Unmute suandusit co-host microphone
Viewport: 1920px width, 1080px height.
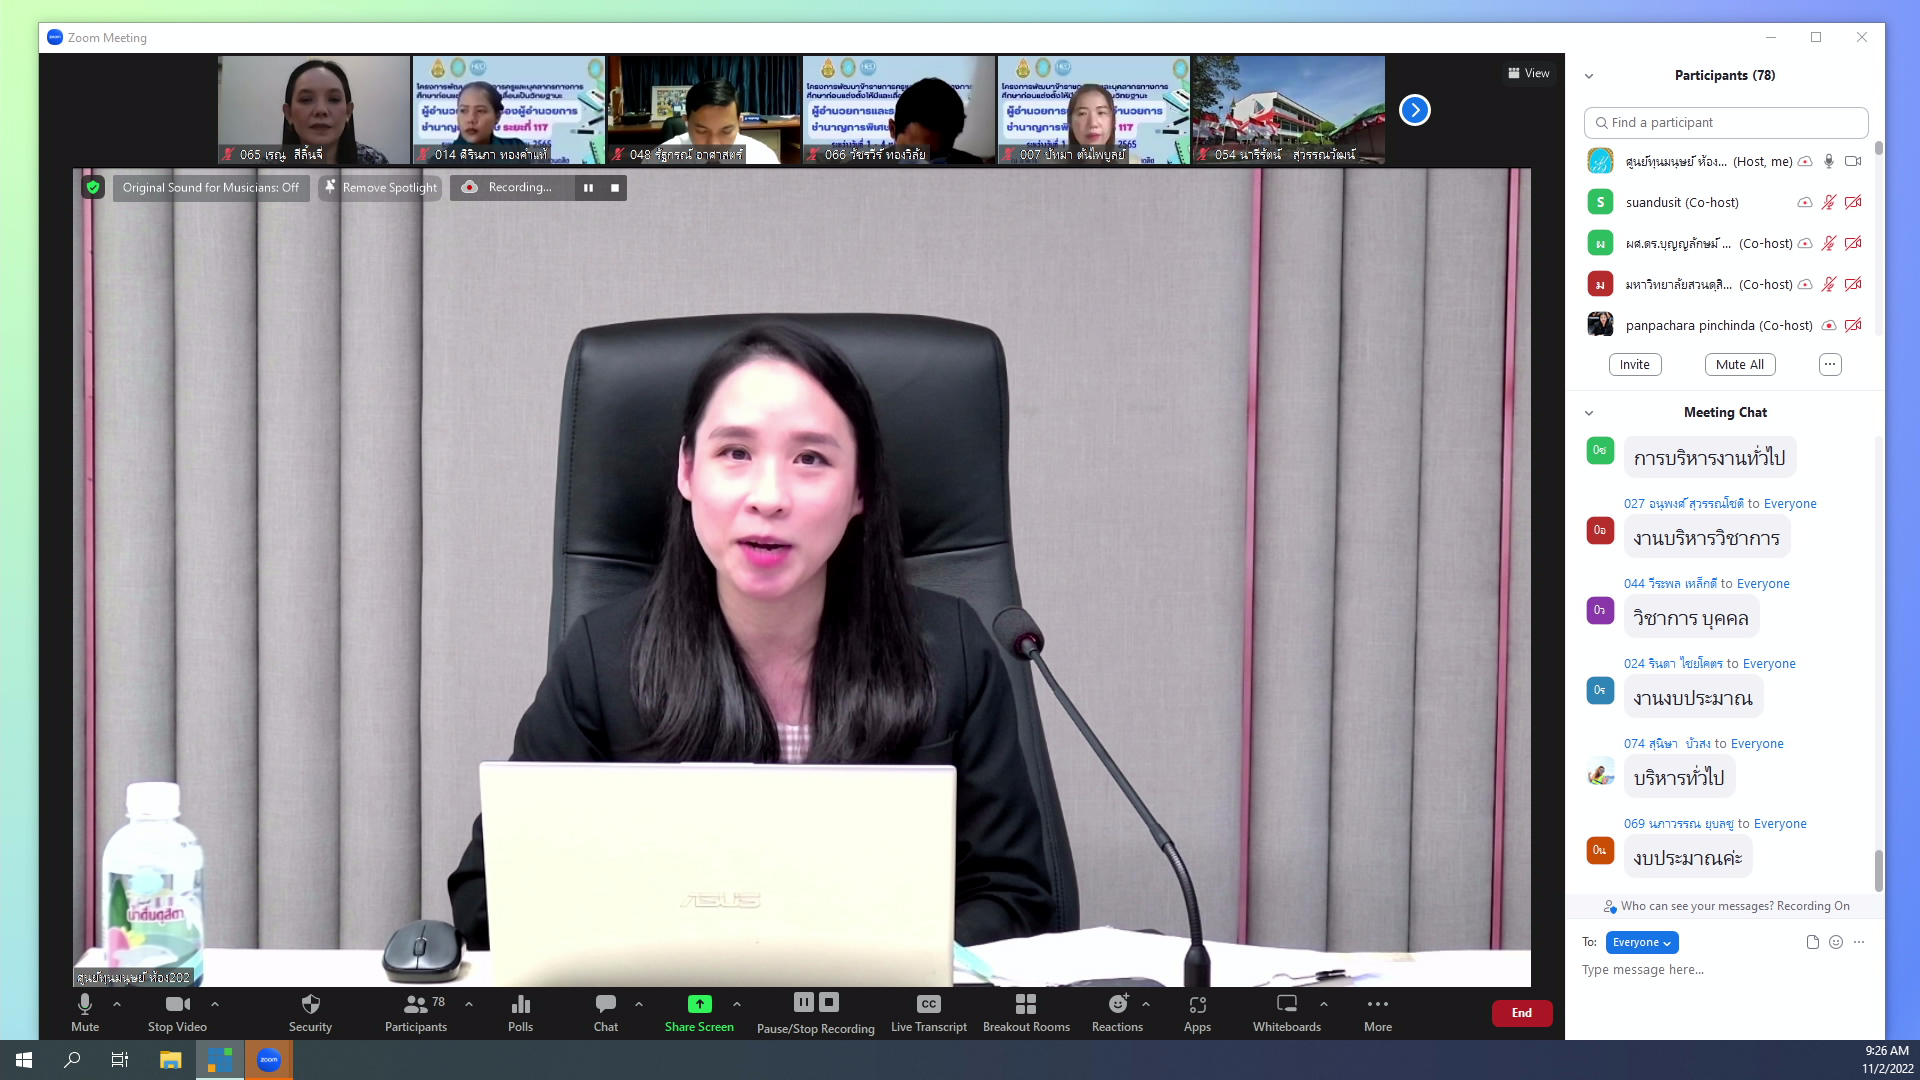click(x=1828, y=202)
